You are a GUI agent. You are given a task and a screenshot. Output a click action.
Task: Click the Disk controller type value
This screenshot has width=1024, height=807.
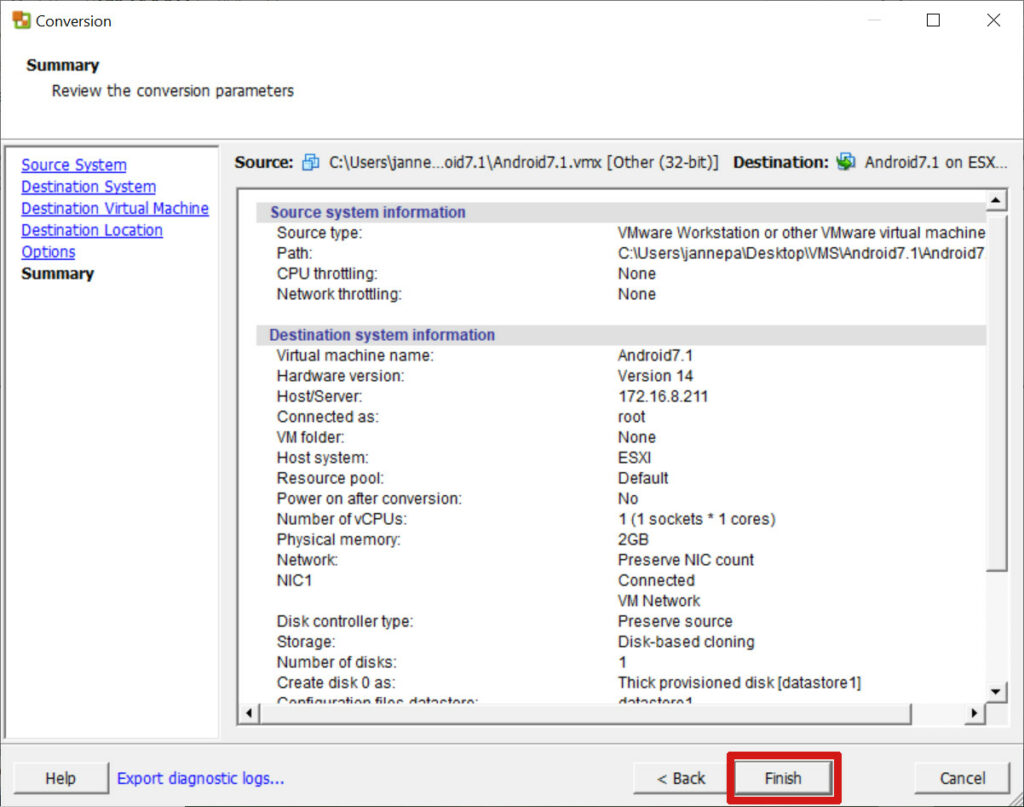click(675, 622)
